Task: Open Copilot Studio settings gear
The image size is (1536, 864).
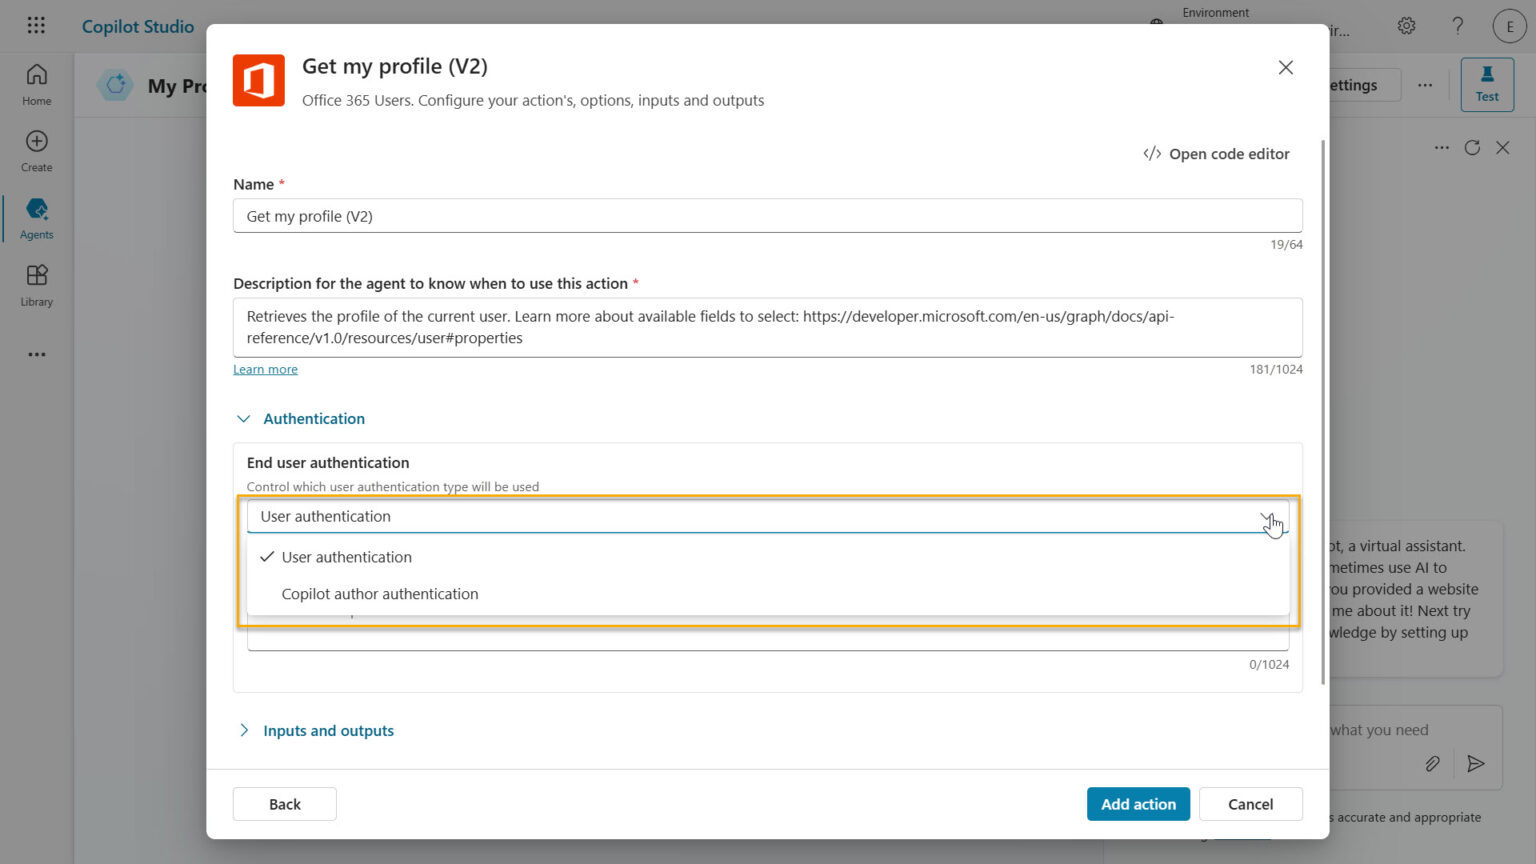Action: click(1406, 25)
